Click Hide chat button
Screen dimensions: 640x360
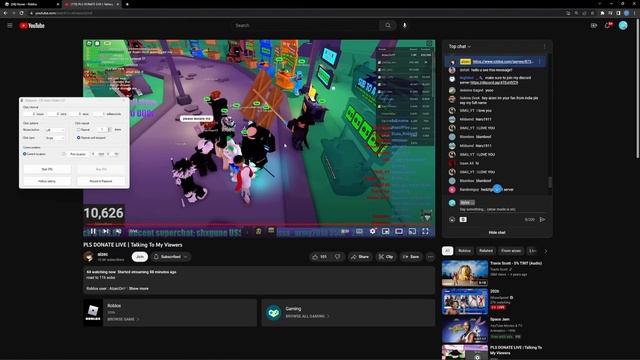coord(497,232)
